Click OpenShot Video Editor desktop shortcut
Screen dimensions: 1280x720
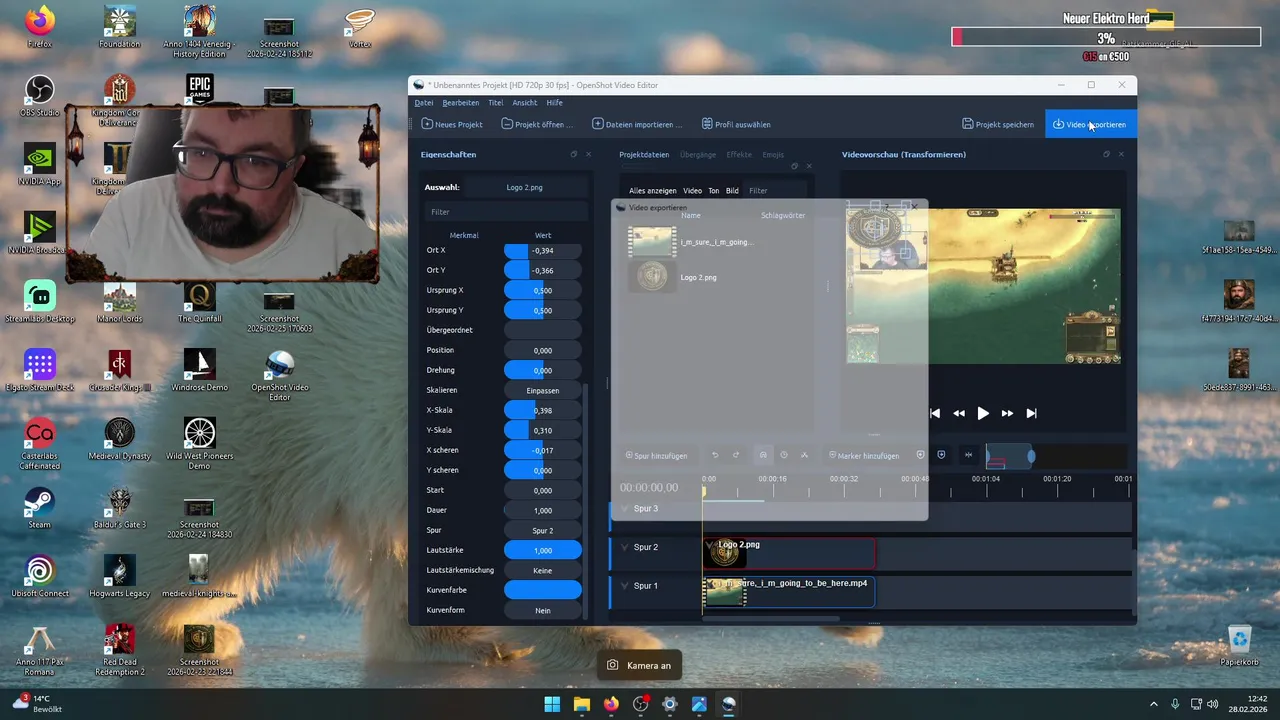pyautogui.click(x=280, y=376)
